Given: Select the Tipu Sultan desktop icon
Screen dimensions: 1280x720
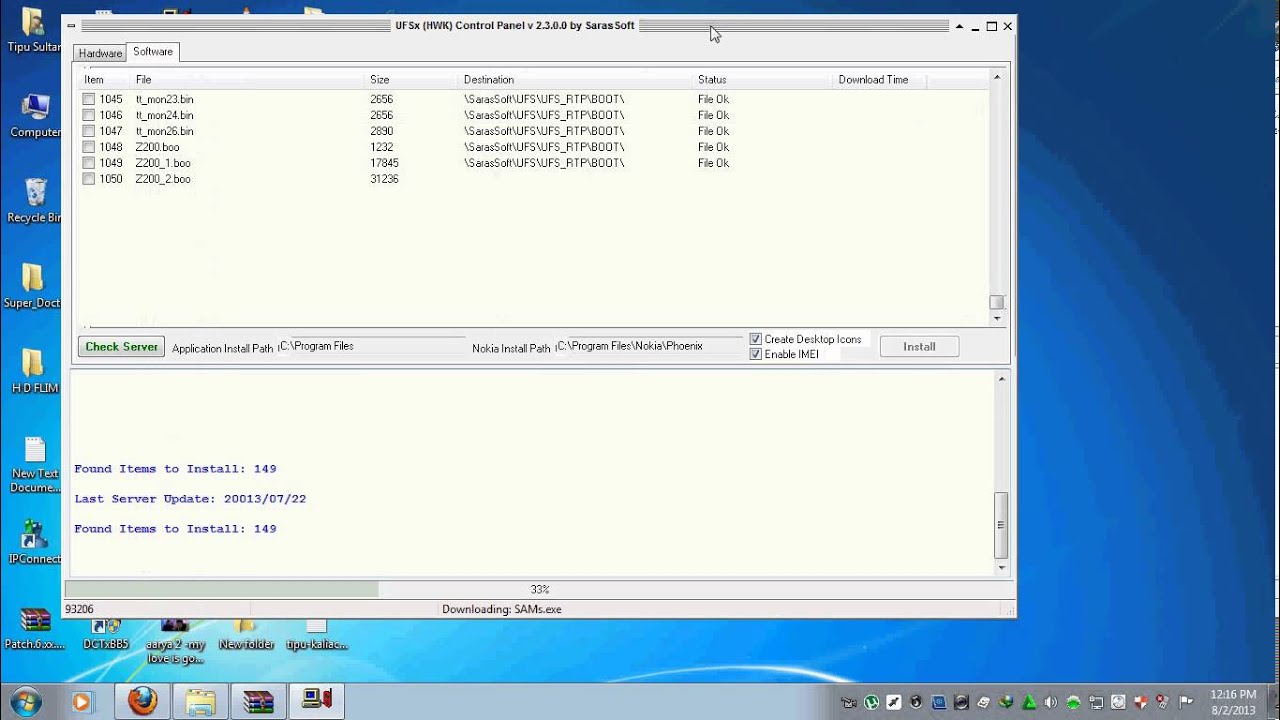Looking at the screenshot, I should pyautogui.click(x=35, y=31).
